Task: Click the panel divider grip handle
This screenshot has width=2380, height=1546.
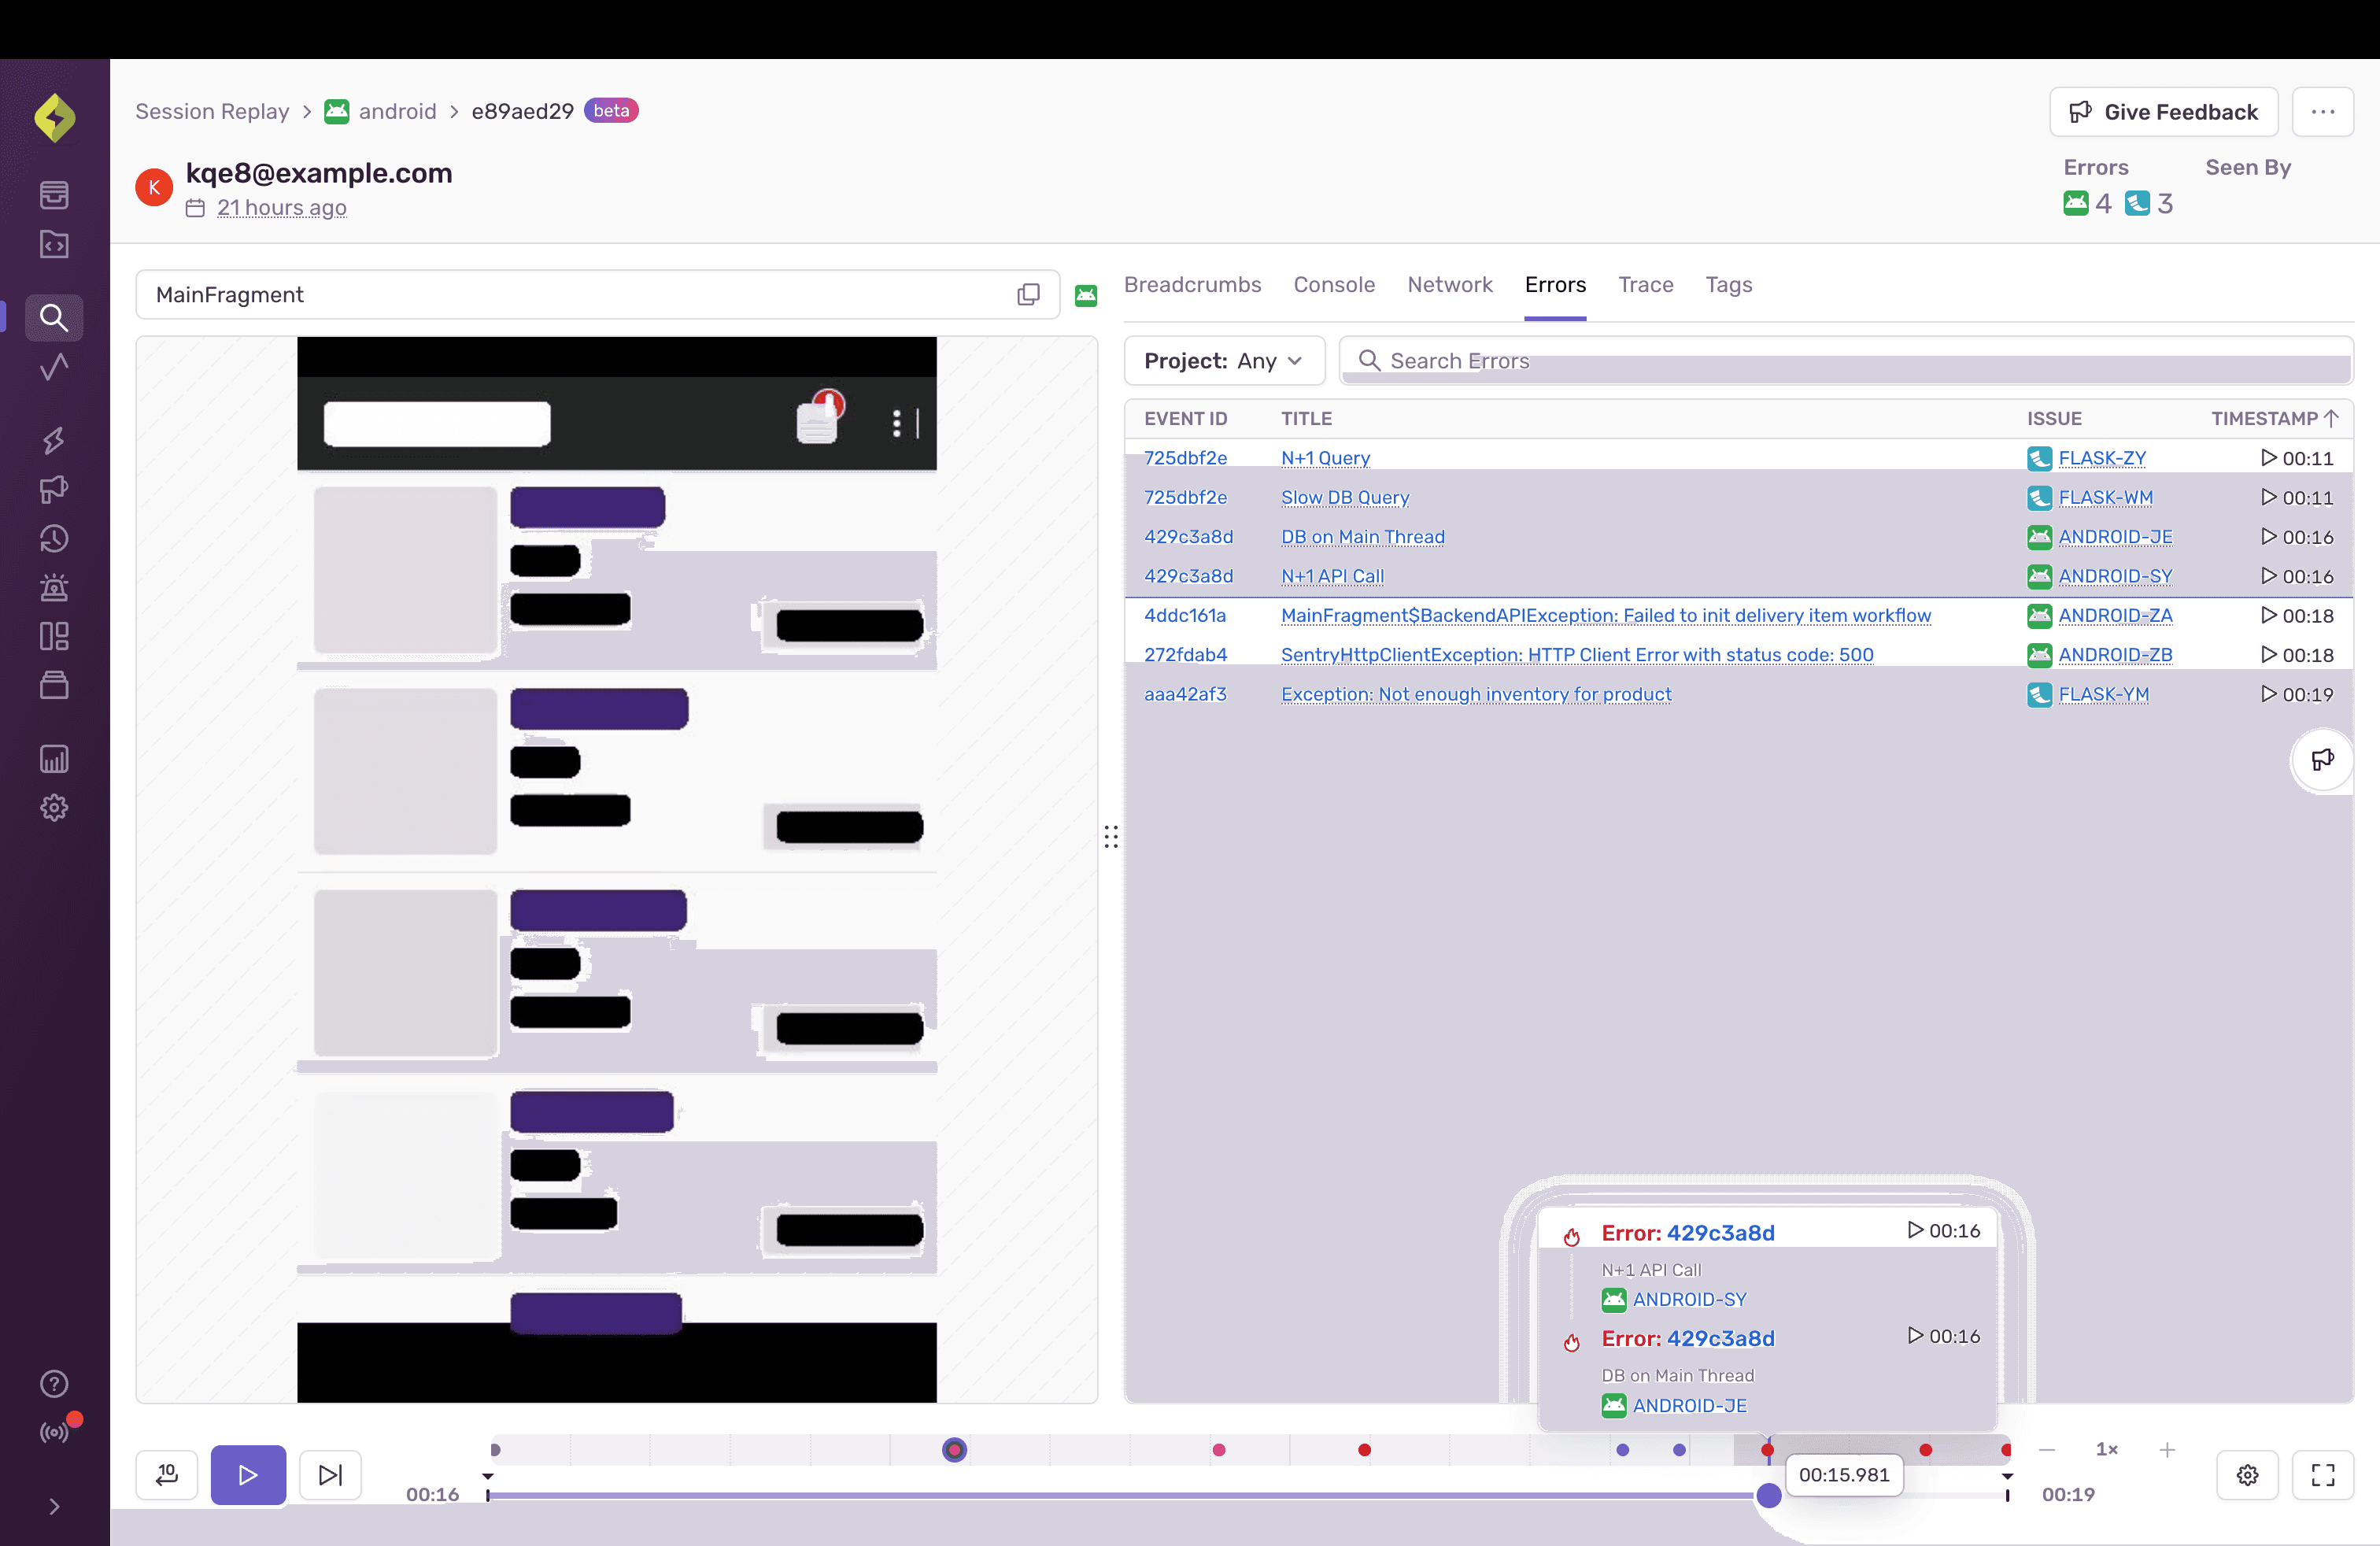Action: (x=1111, y=836)
